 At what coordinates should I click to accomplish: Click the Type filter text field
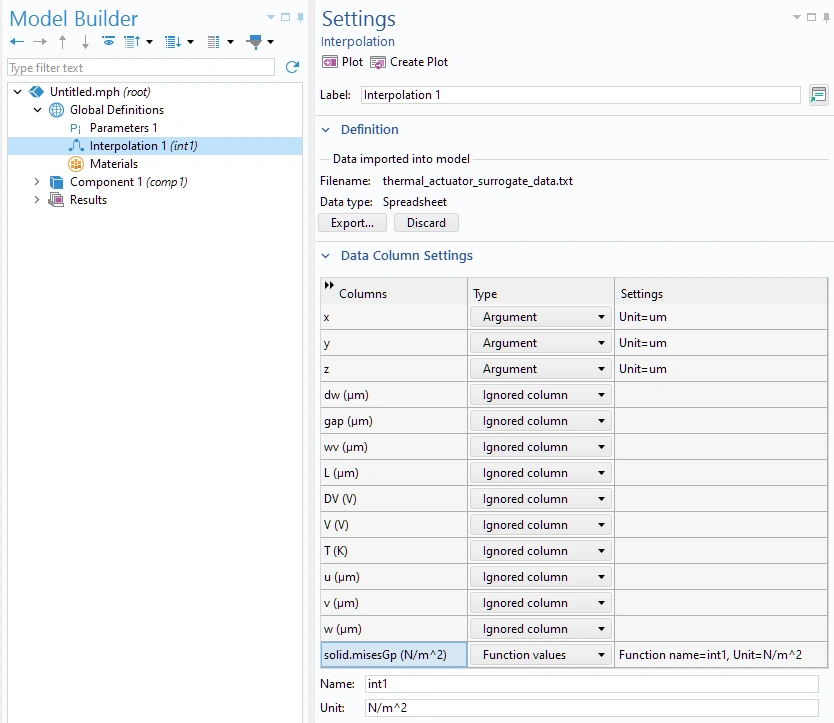pos(140,68)
